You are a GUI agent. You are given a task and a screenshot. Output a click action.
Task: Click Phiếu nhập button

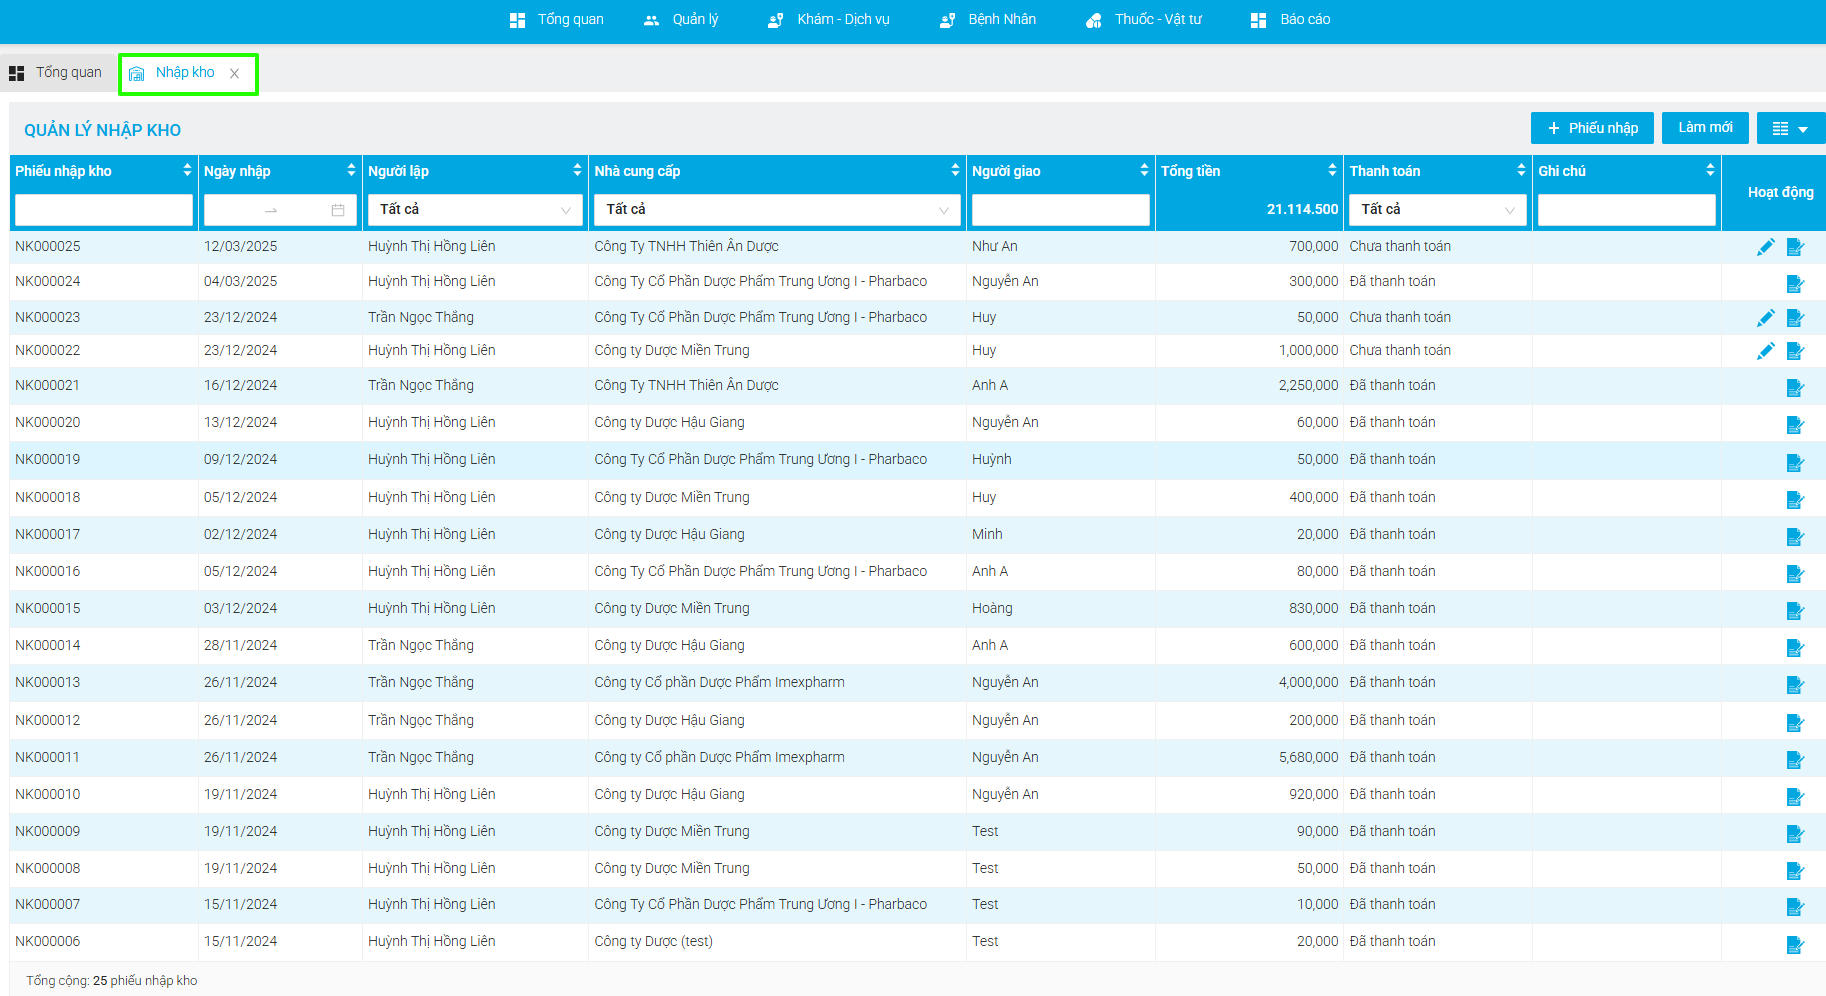coord(1592,128)
